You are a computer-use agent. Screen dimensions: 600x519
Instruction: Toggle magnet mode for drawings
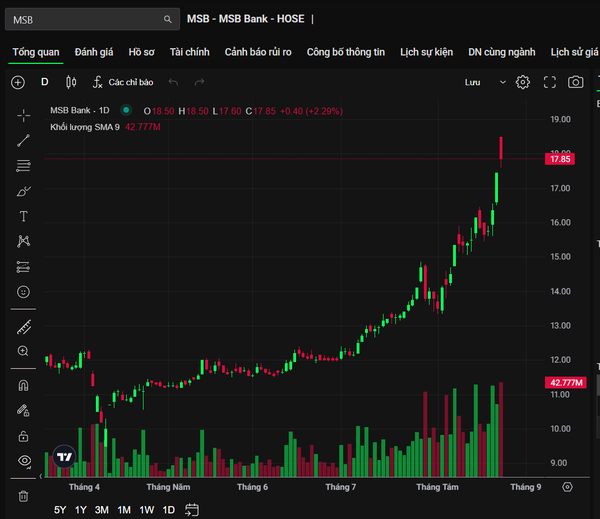pyautogui.click(x=23, y=385)
